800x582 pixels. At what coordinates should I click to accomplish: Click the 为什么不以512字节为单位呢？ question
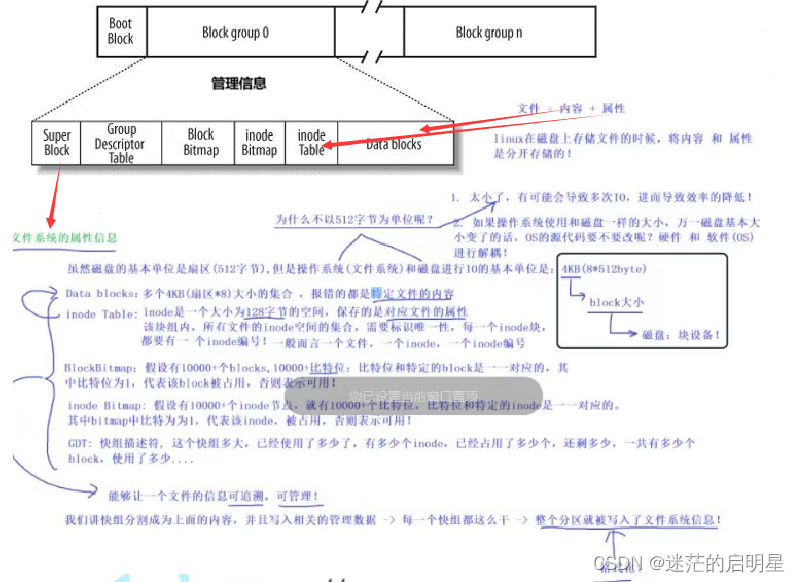[355, 220]
